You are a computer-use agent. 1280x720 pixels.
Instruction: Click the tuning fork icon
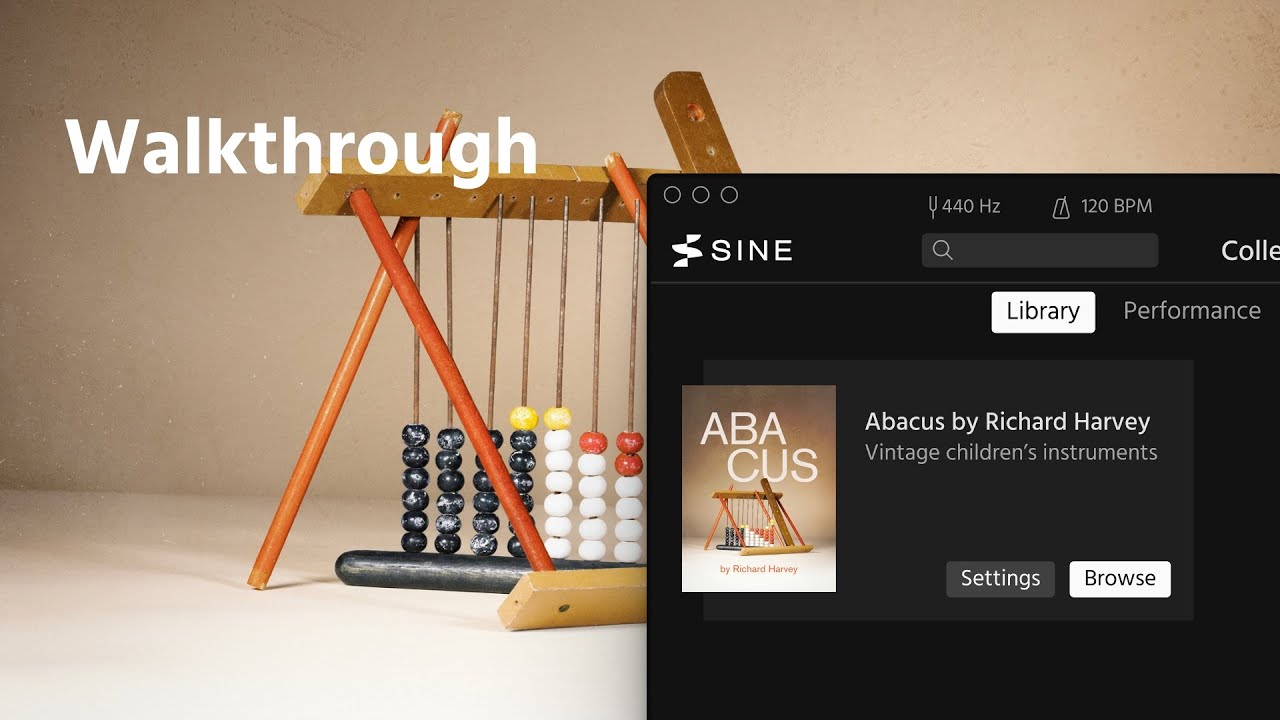click(x=932, y=207)
